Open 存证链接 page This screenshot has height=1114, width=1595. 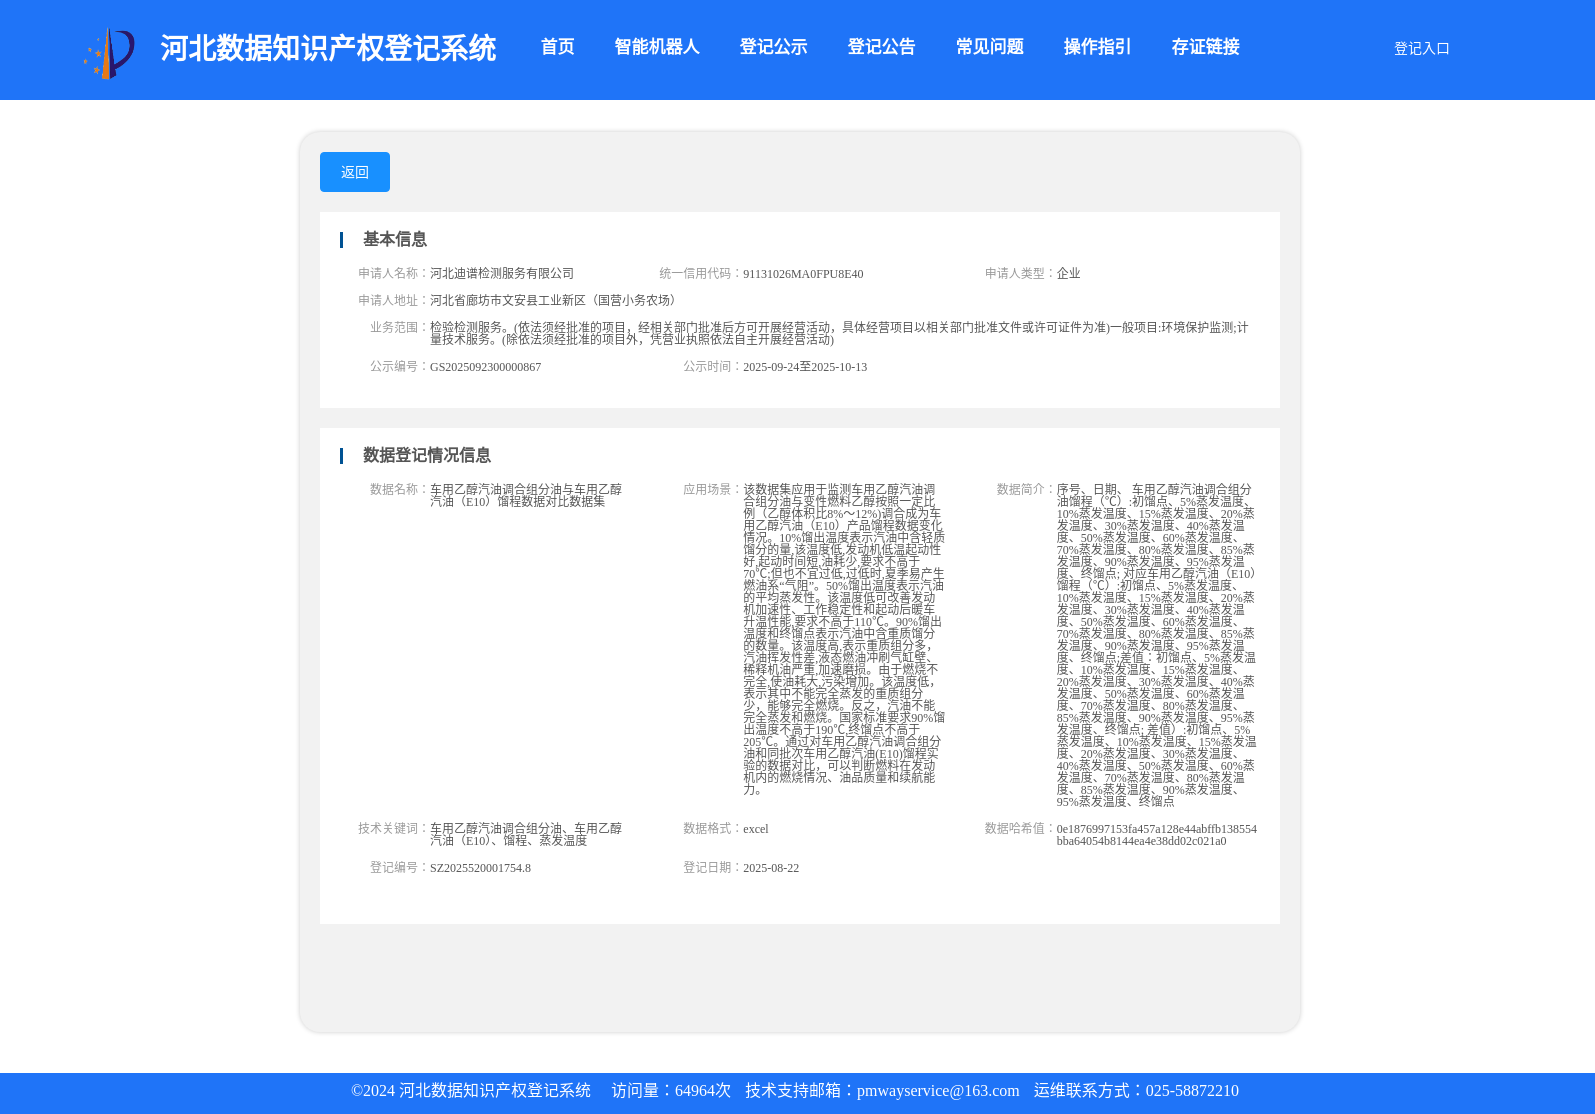coord(1205,47)
